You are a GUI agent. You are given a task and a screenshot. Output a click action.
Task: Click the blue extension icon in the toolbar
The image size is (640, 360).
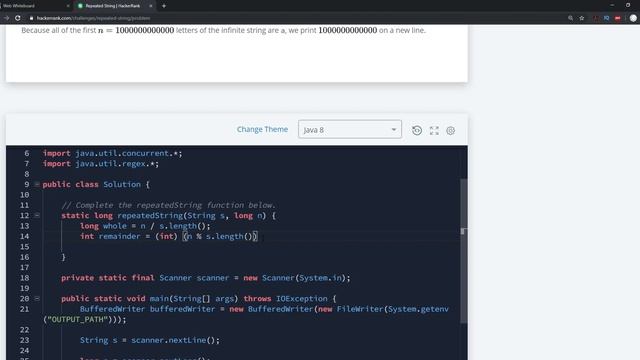[607, 18]
